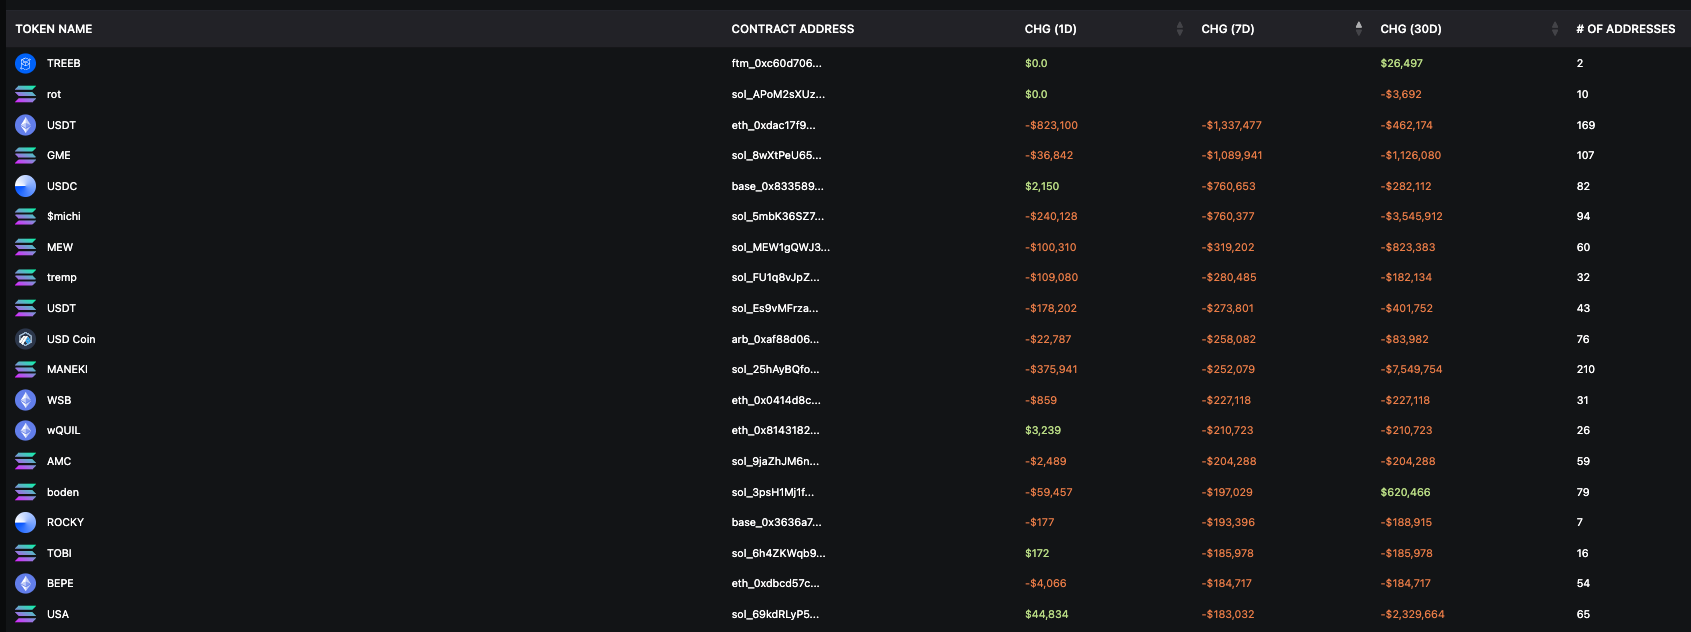
Task: Click the -$823,100 1D change value
Action: click(x=1051, y=125)
